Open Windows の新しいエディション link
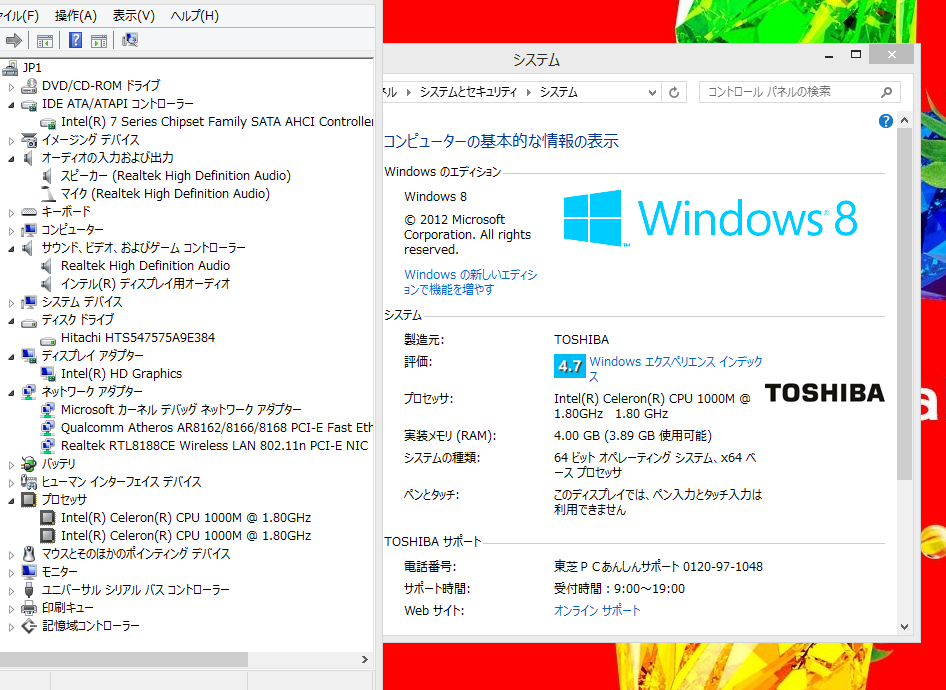The image size is (946, 690). [471, 282]
